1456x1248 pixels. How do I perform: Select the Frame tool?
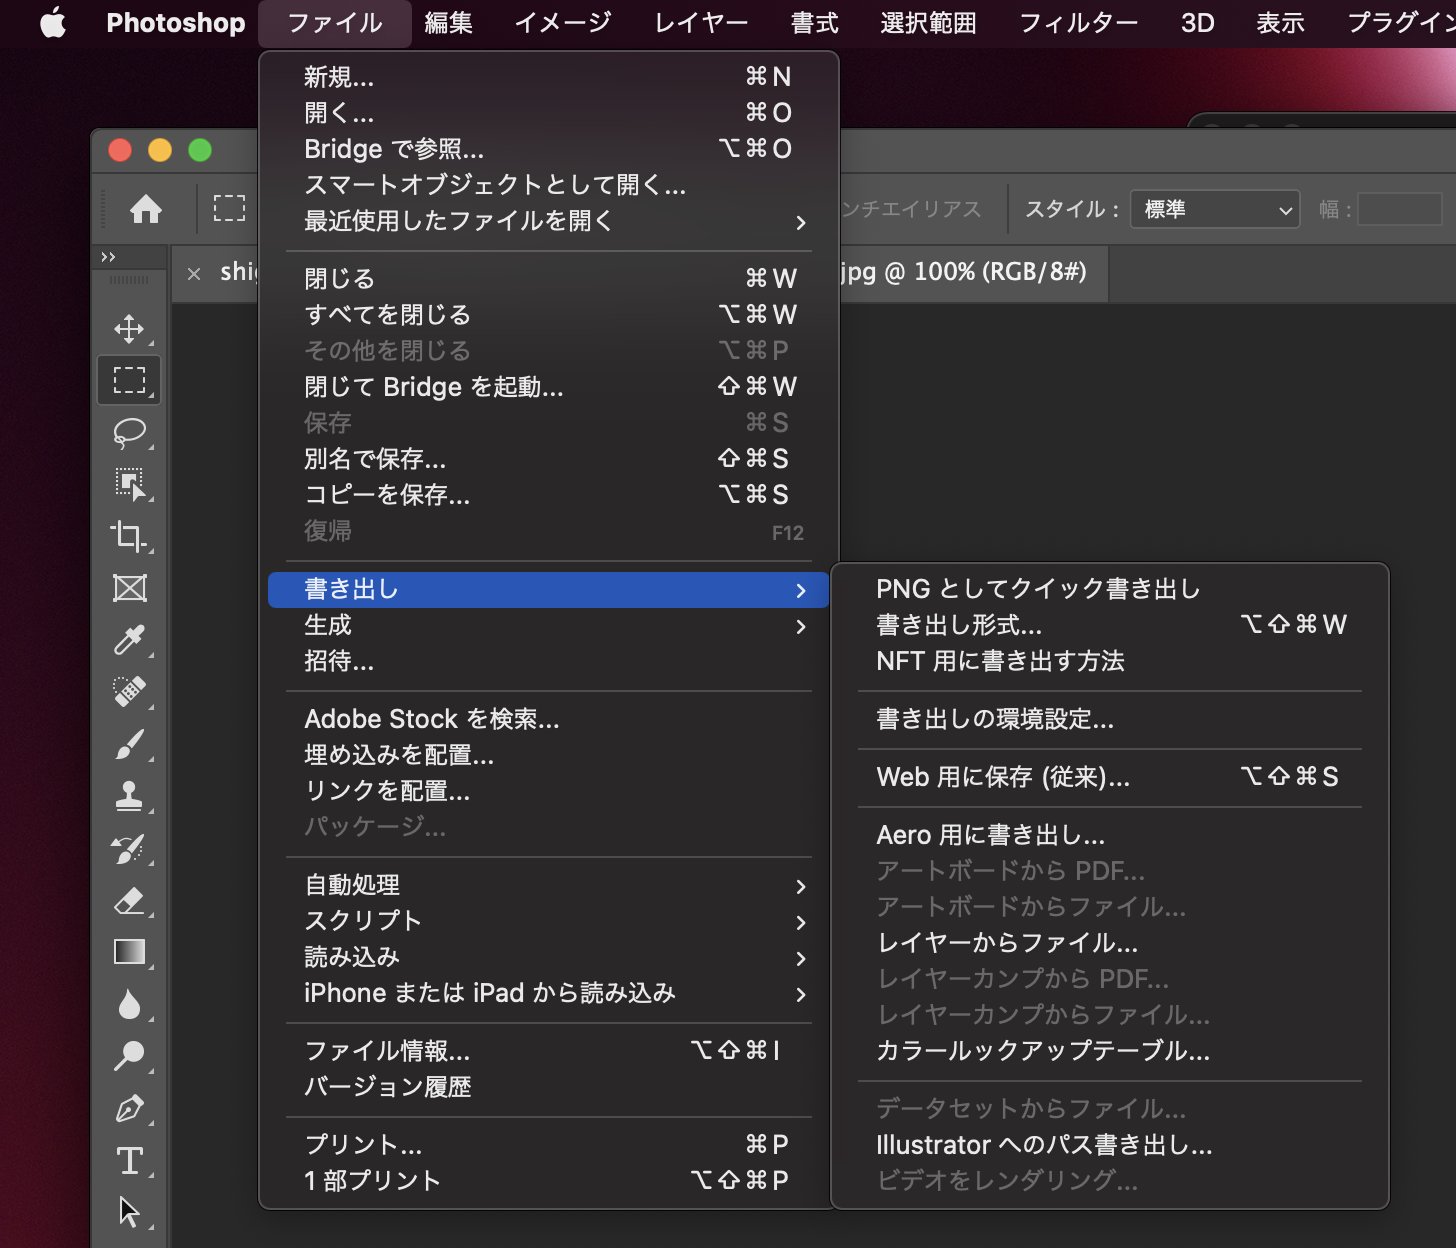[129, 588]
